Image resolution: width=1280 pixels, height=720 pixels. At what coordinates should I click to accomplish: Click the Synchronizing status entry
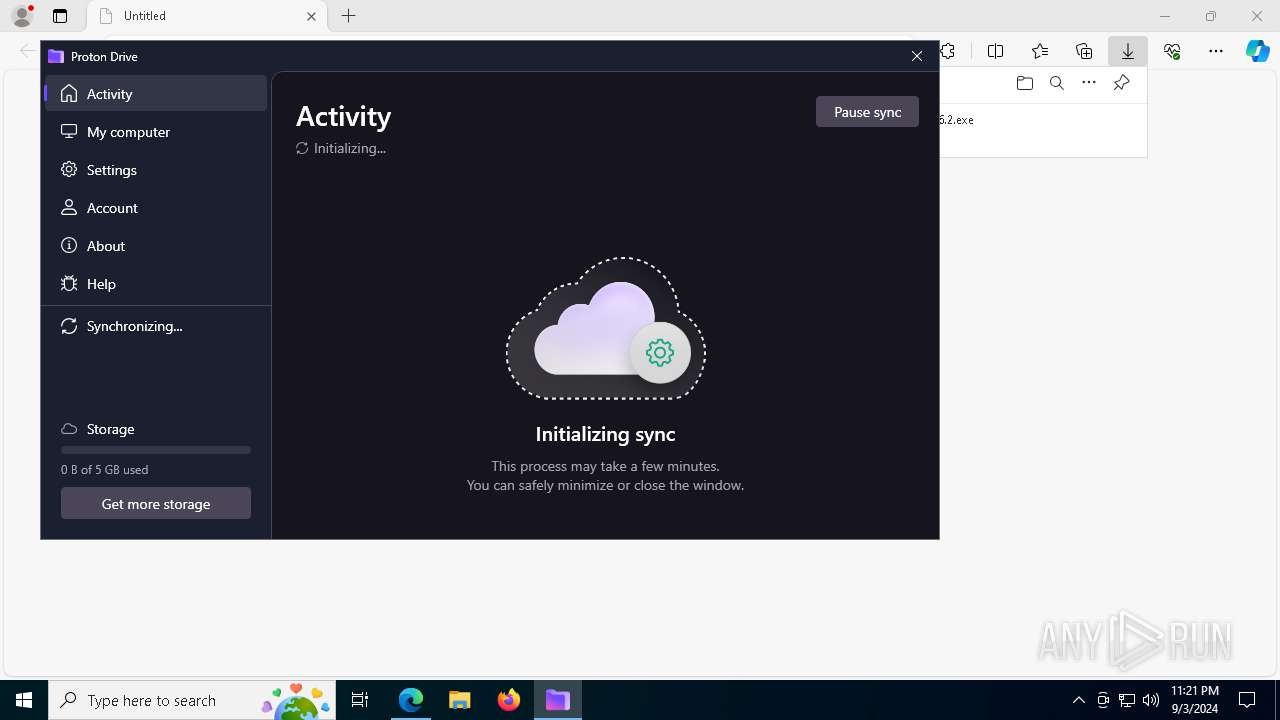tap(156, 326)
